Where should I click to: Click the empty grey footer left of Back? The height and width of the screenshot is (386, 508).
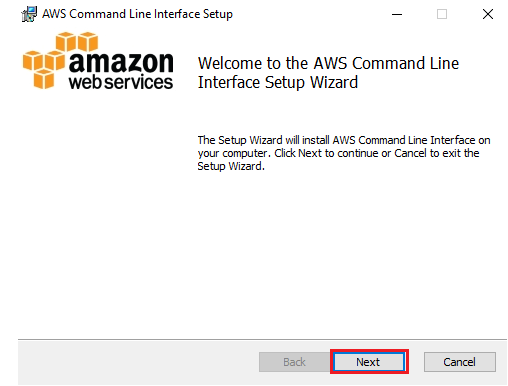tap(138, 362)
